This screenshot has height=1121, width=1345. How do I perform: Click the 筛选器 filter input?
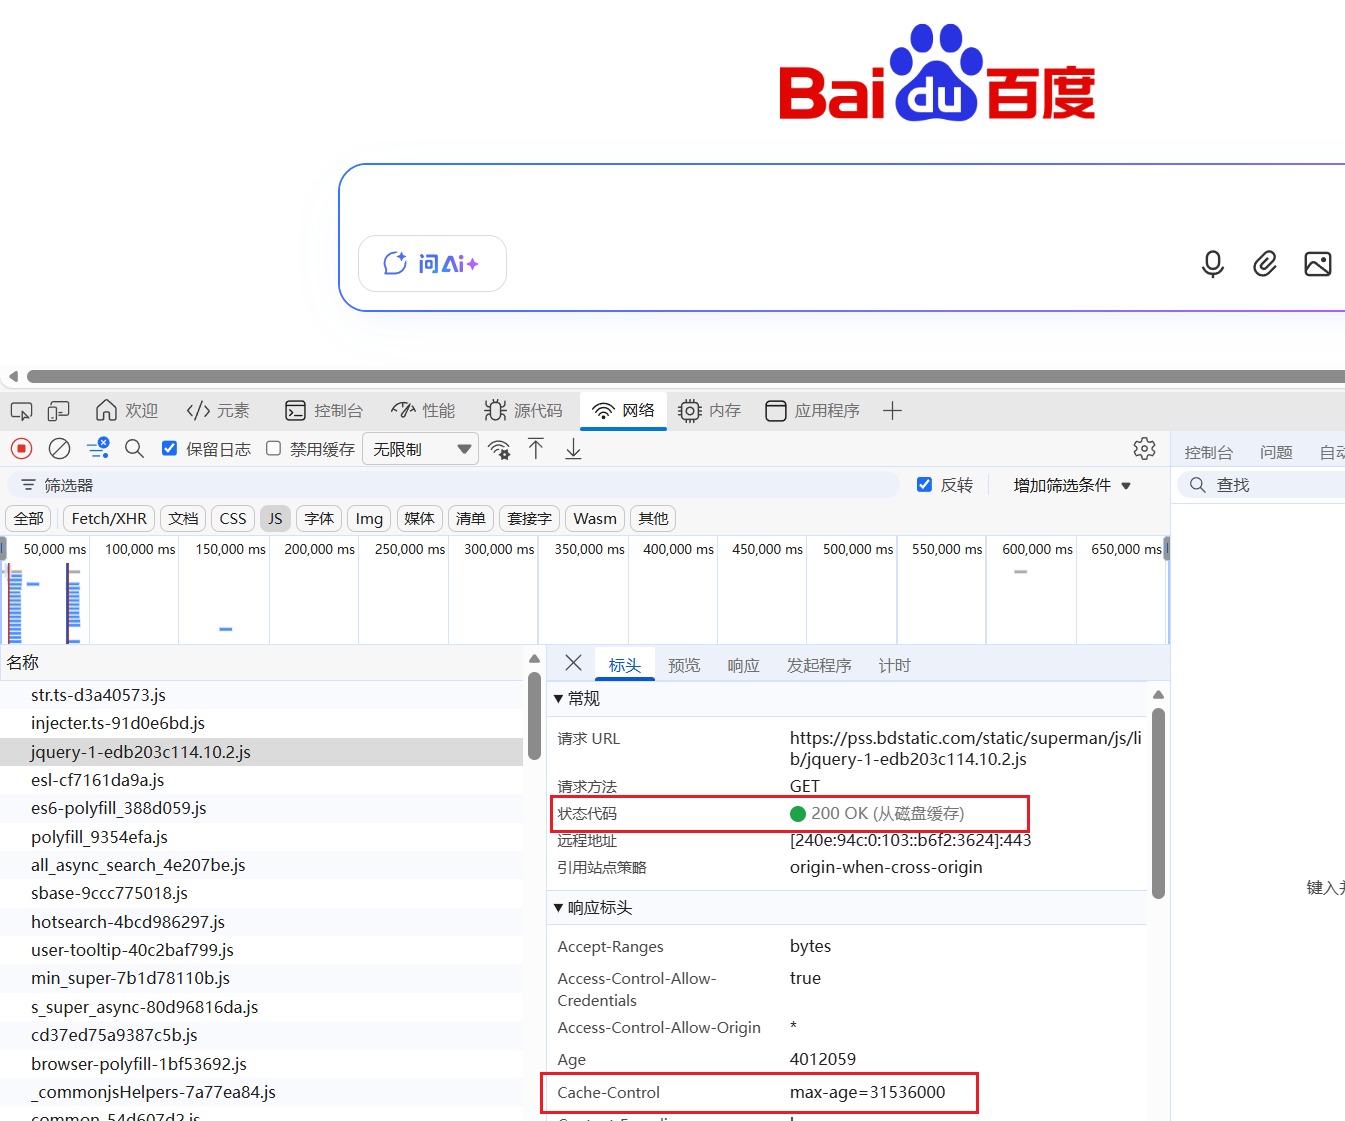click(x=455, y=485)
